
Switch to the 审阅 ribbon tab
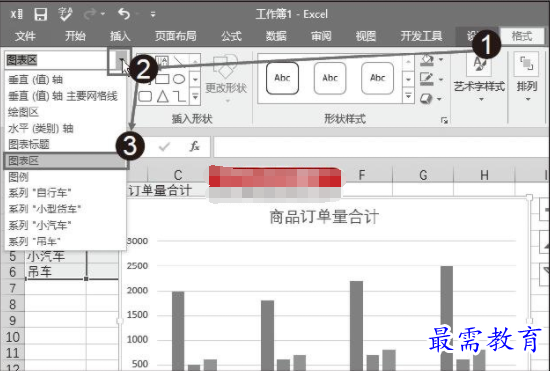click(x=321, y=36)
